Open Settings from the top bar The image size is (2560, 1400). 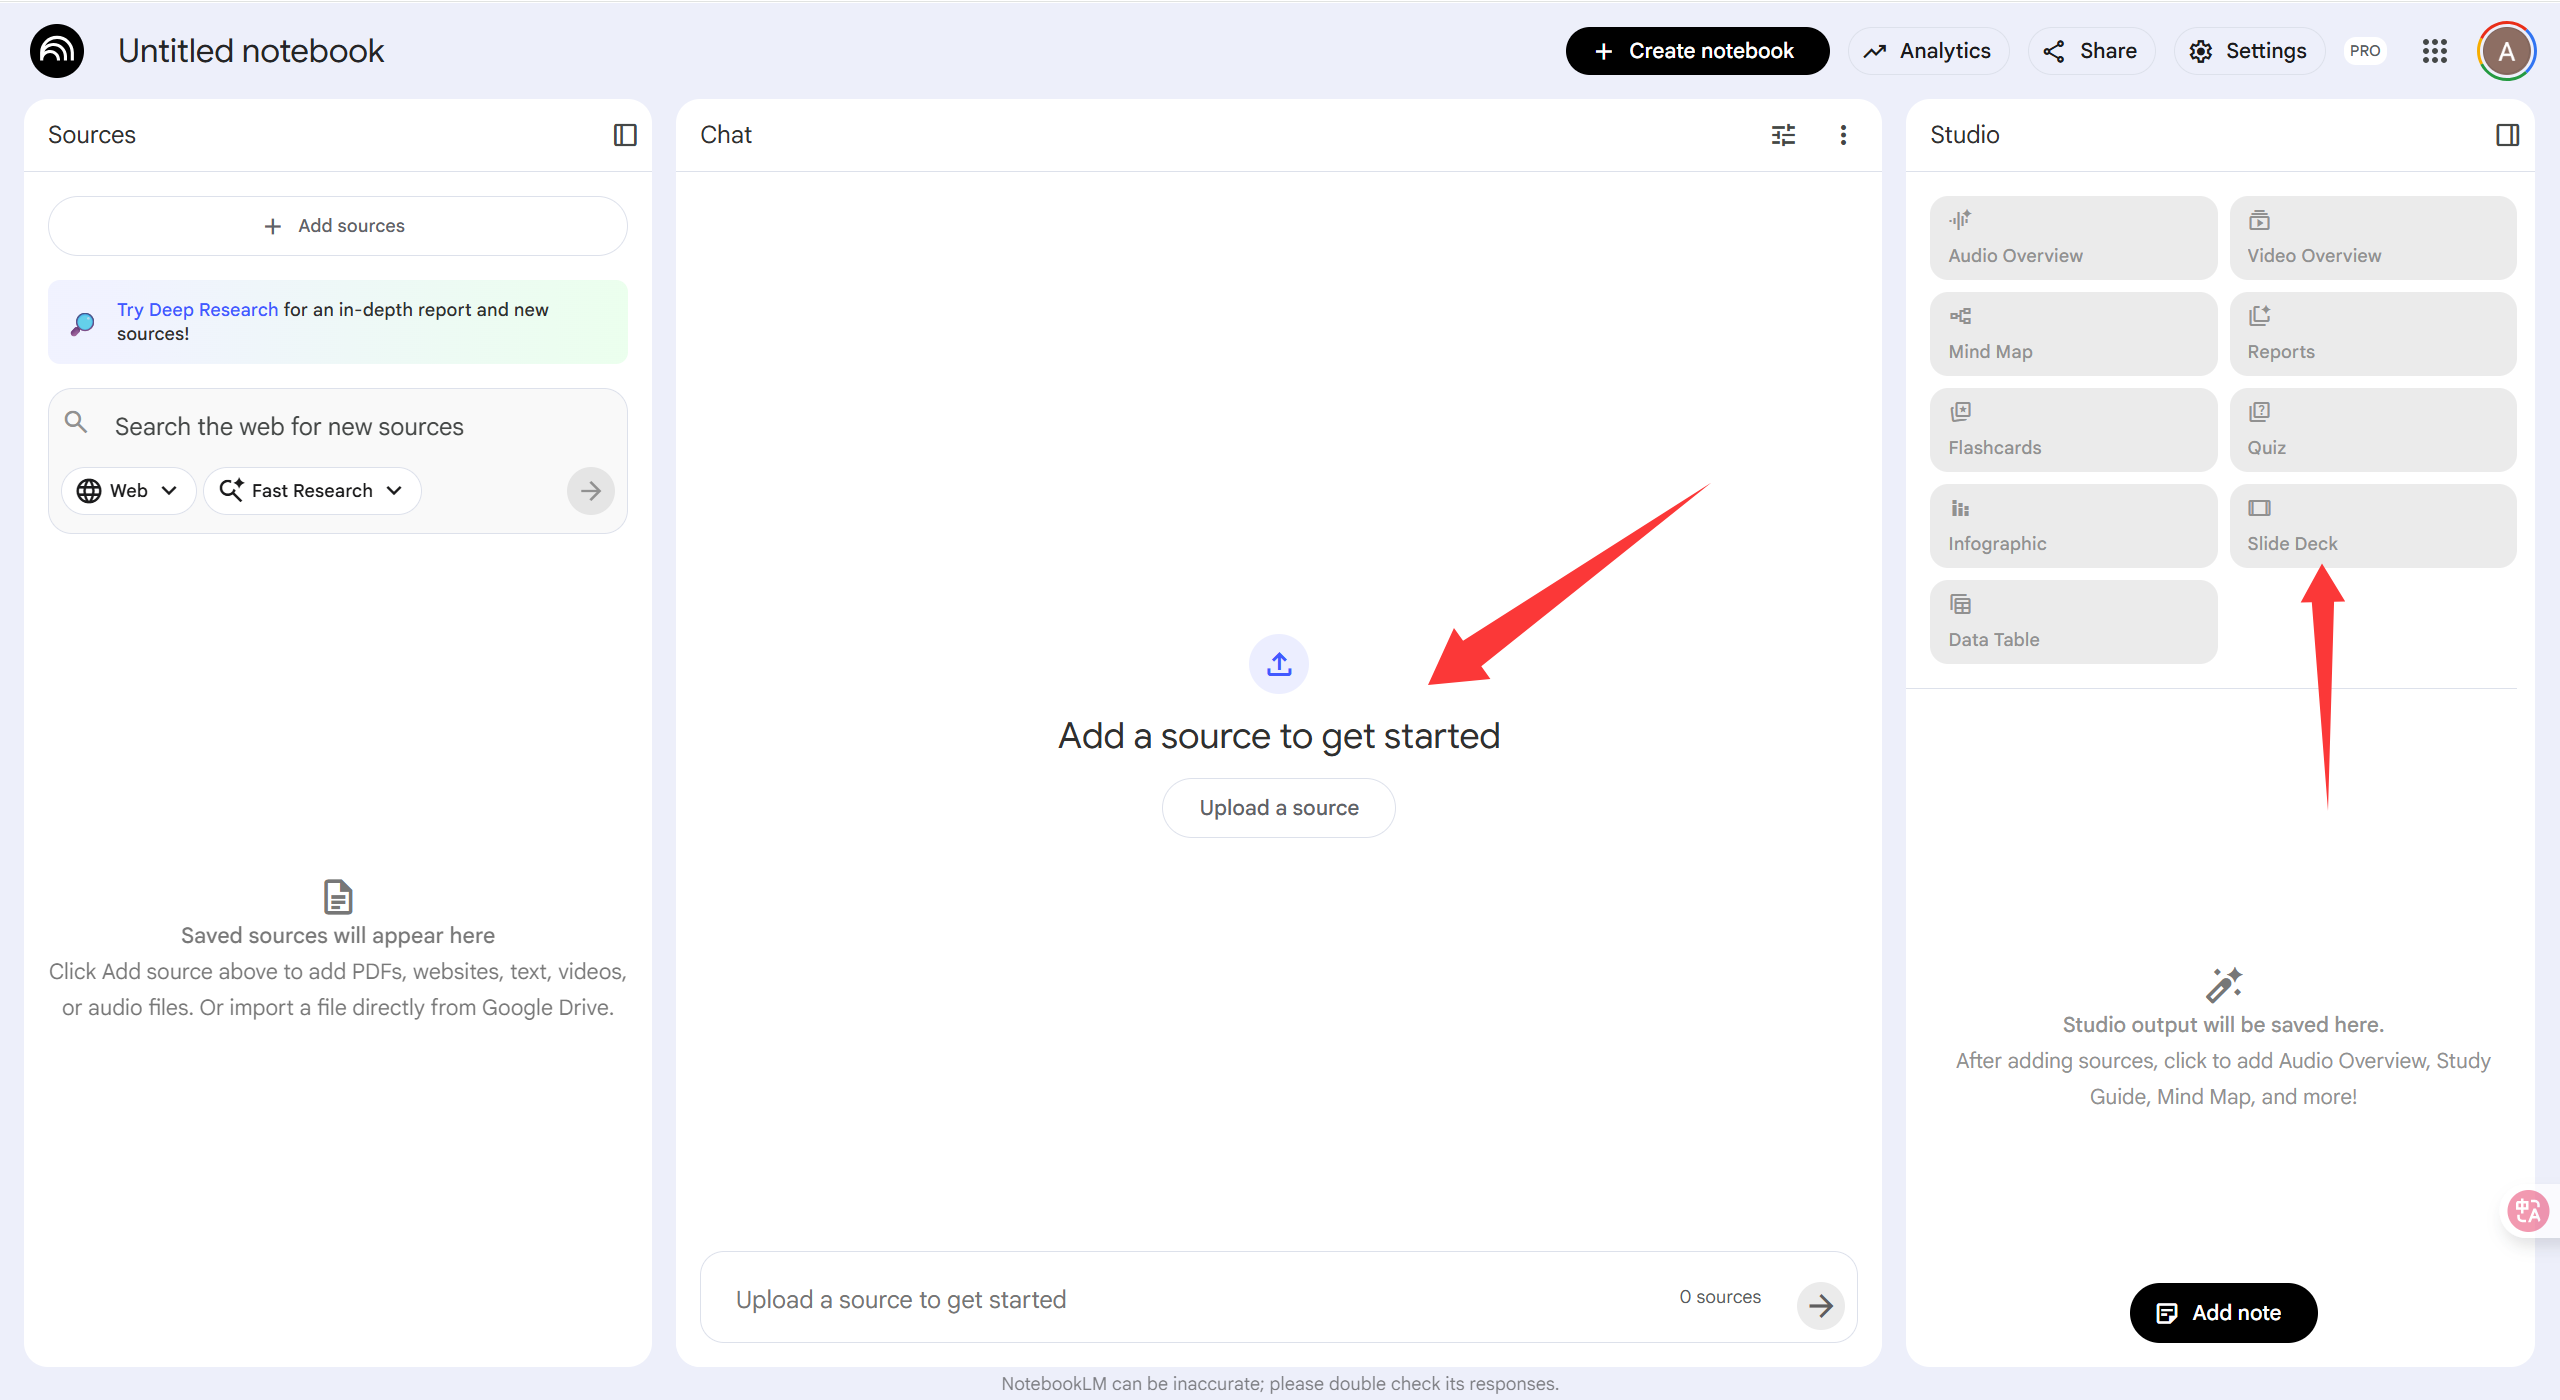tap(2248, 51)
